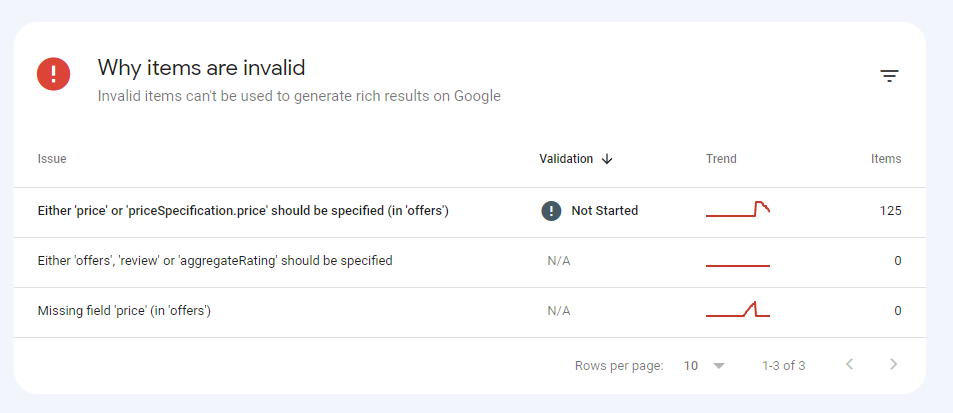Click the Validation column header
The image size is (953, 413).
pyautogui.click(x=566, y=159)
